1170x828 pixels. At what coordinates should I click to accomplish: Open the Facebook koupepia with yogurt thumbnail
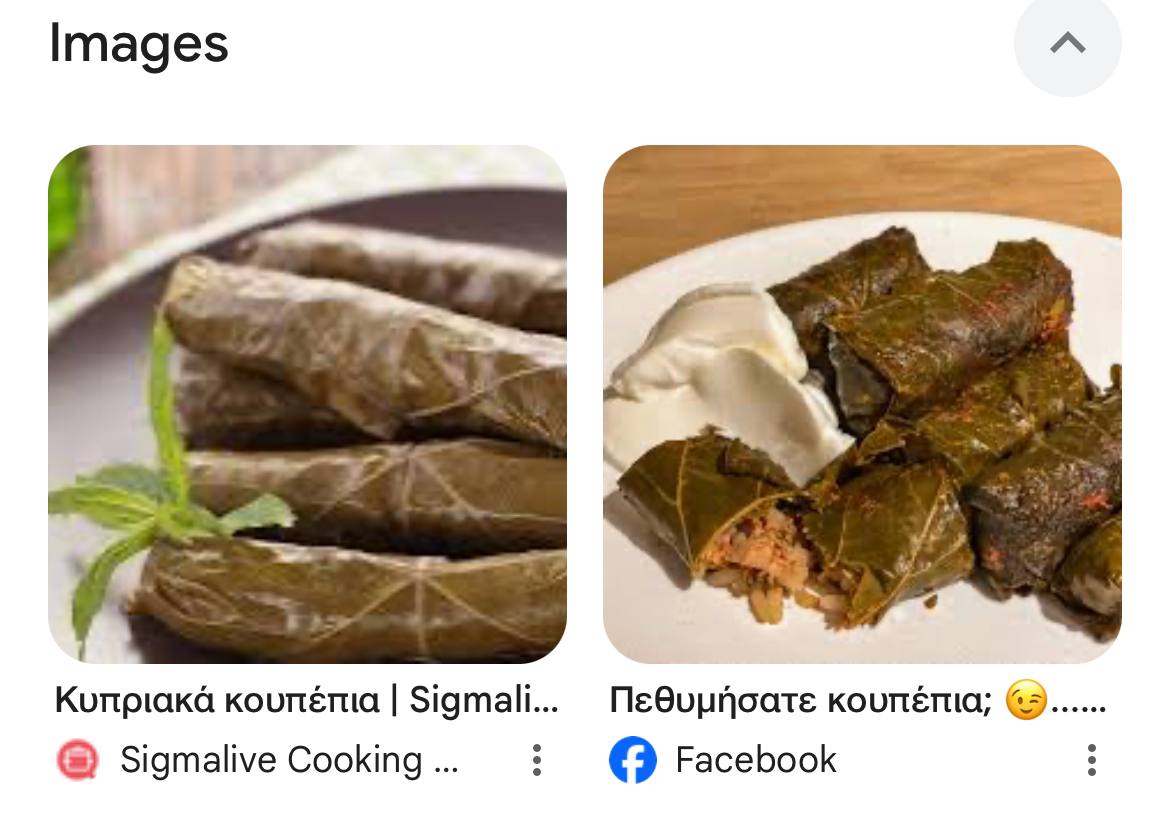pos(862,404)
